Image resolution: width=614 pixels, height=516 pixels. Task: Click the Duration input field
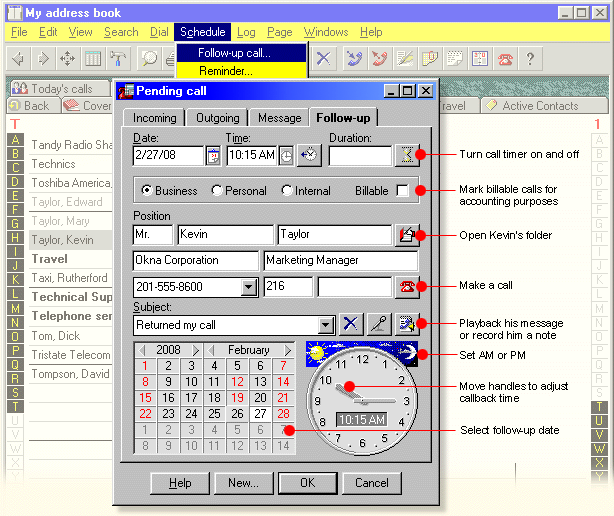360,155
